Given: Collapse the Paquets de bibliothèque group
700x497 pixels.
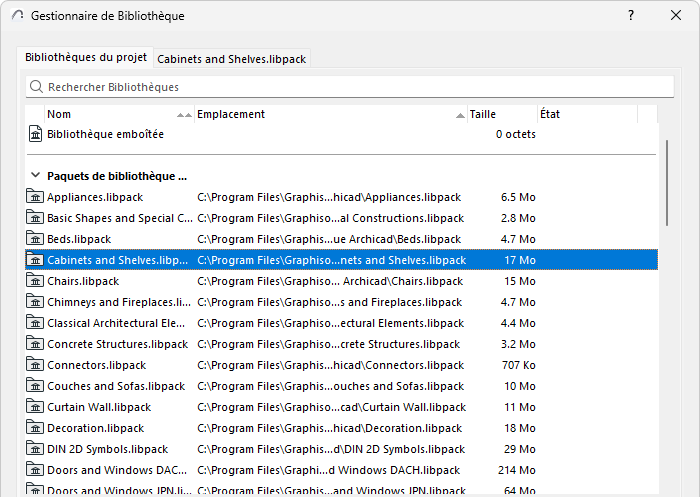Looking at the screenshot, I should pyautogui.click(x=35, y=175).
